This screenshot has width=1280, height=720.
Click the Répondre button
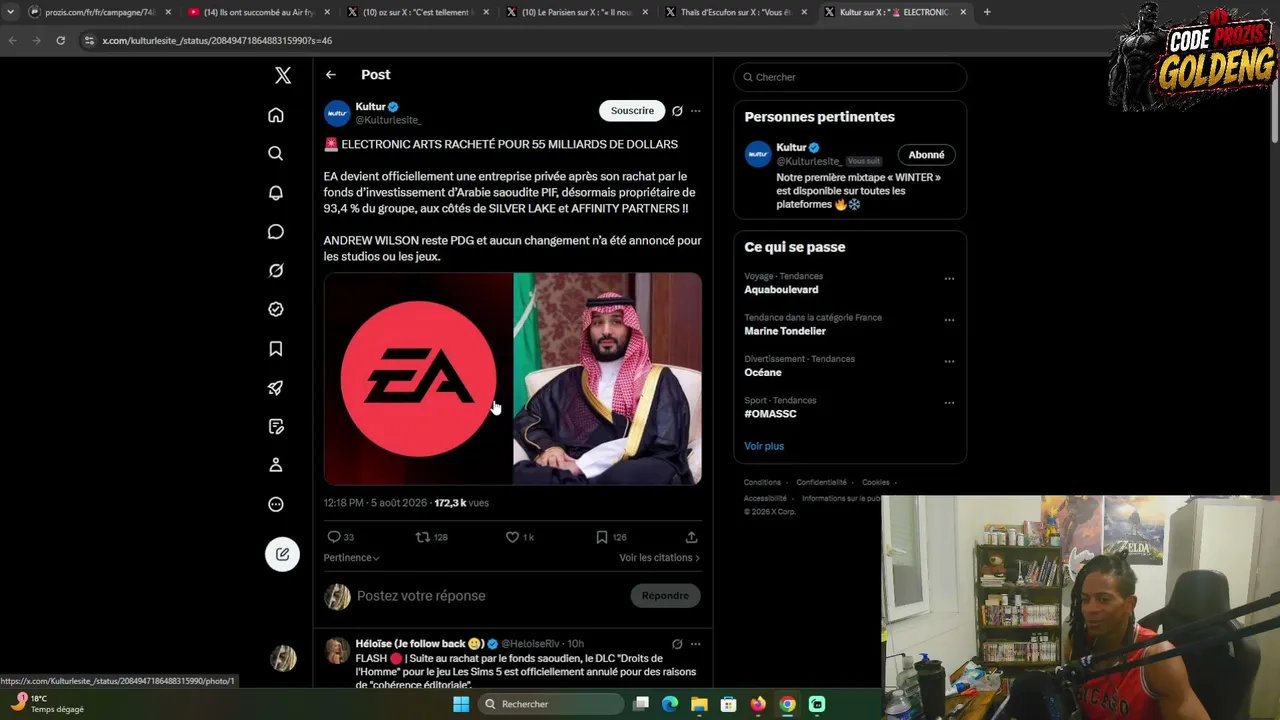[665, 596]
